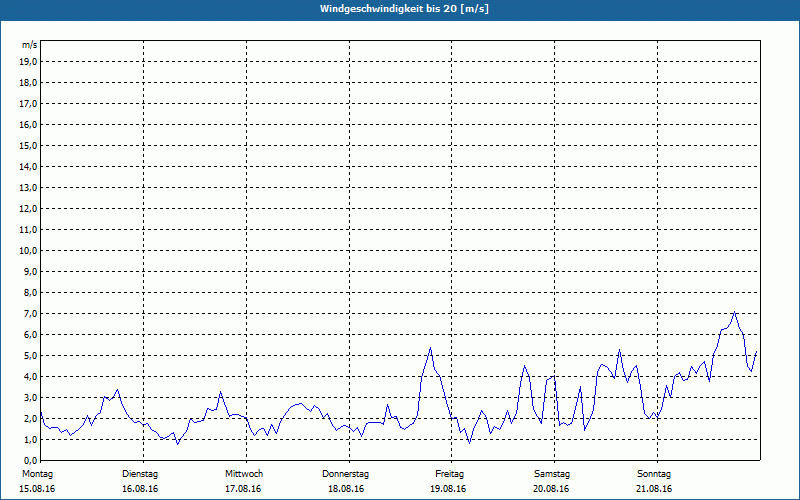
Task: Click the date 17.08.16 on the axis
Action: 243,489
